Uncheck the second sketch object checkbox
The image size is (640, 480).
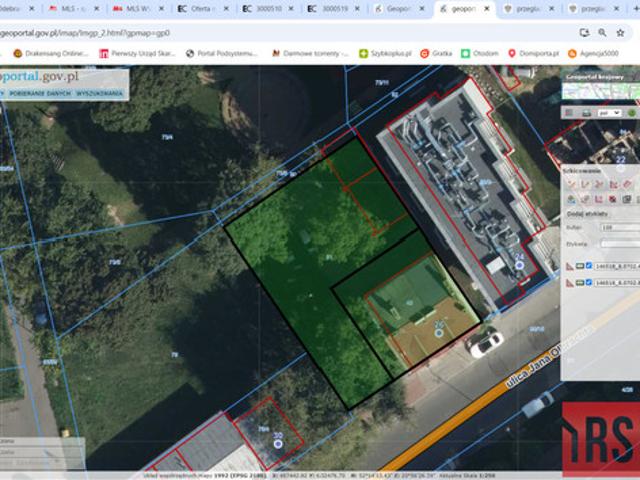(589, 282)
